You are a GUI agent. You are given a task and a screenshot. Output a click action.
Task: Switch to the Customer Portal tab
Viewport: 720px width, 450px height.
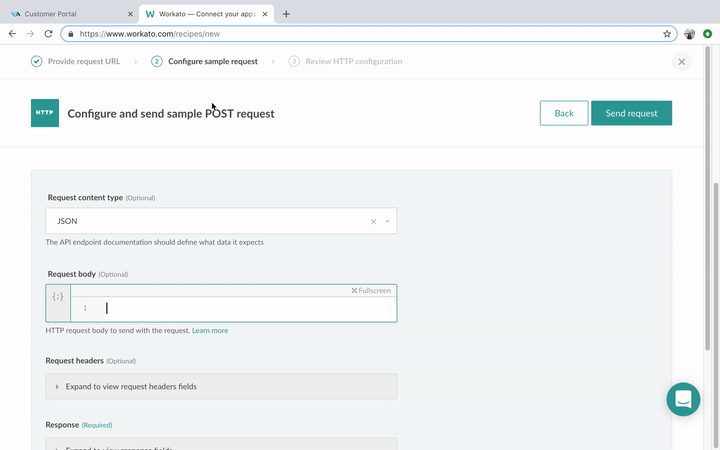pyautogui.click(x=70, y=14)
